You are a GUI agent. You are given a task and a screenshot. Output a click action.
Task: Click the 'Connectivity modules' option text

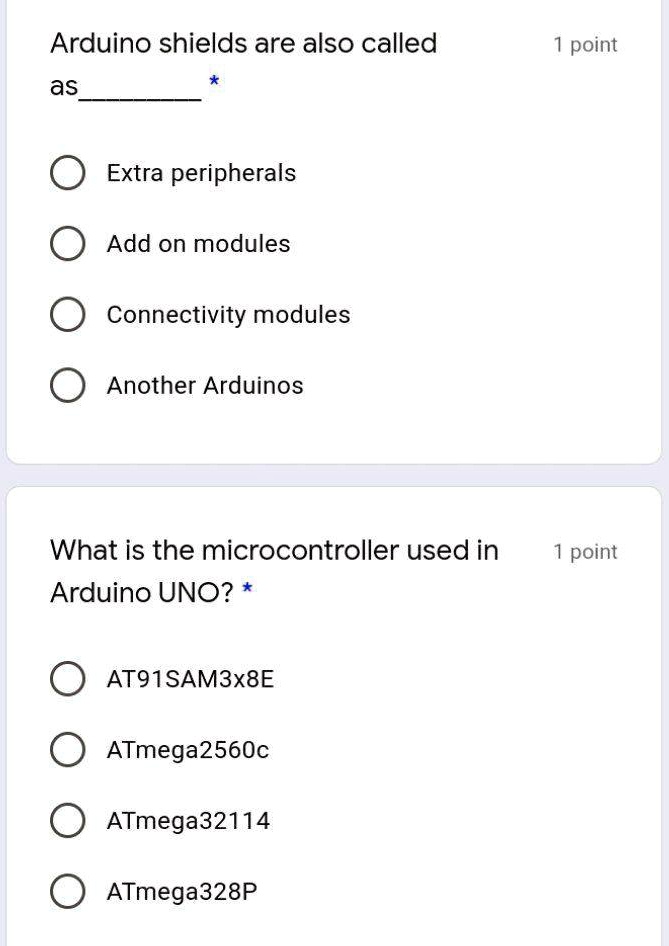229,315
